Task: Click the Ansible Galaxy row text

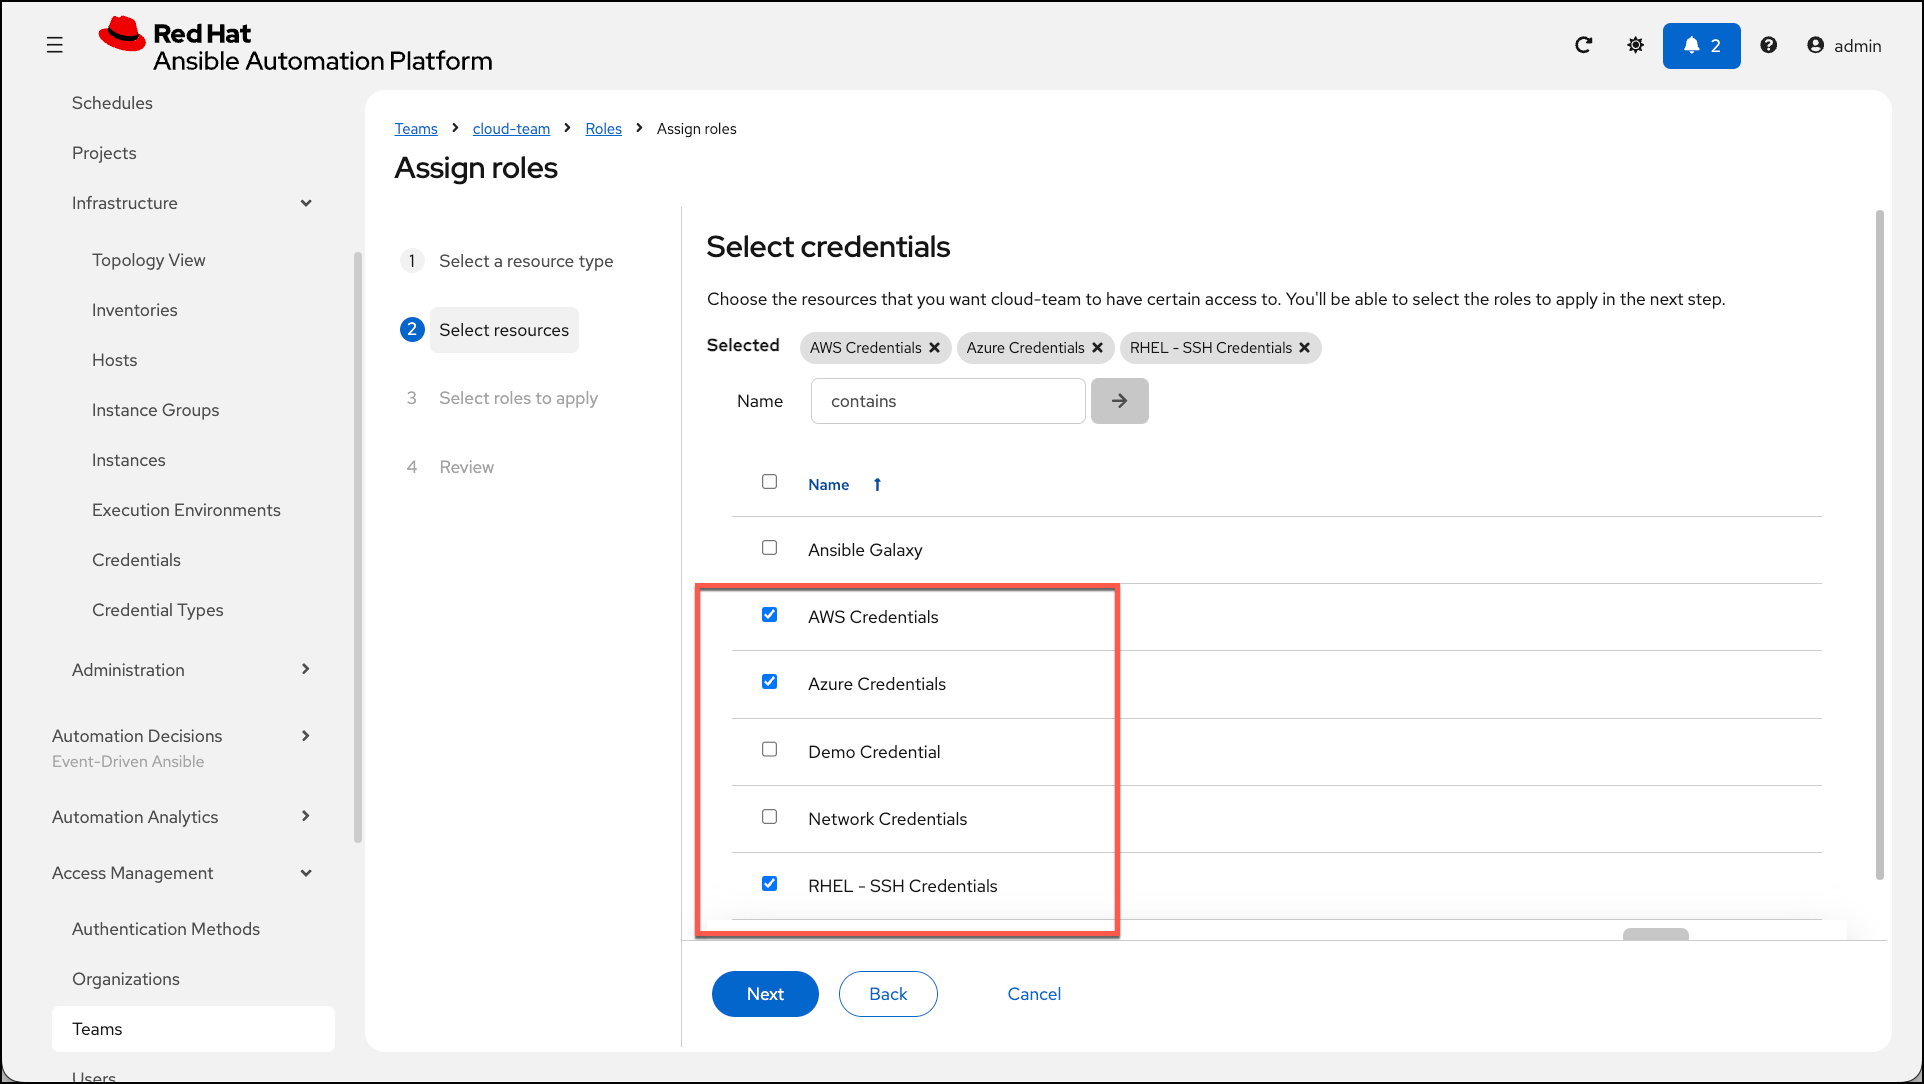Action: 865,550
